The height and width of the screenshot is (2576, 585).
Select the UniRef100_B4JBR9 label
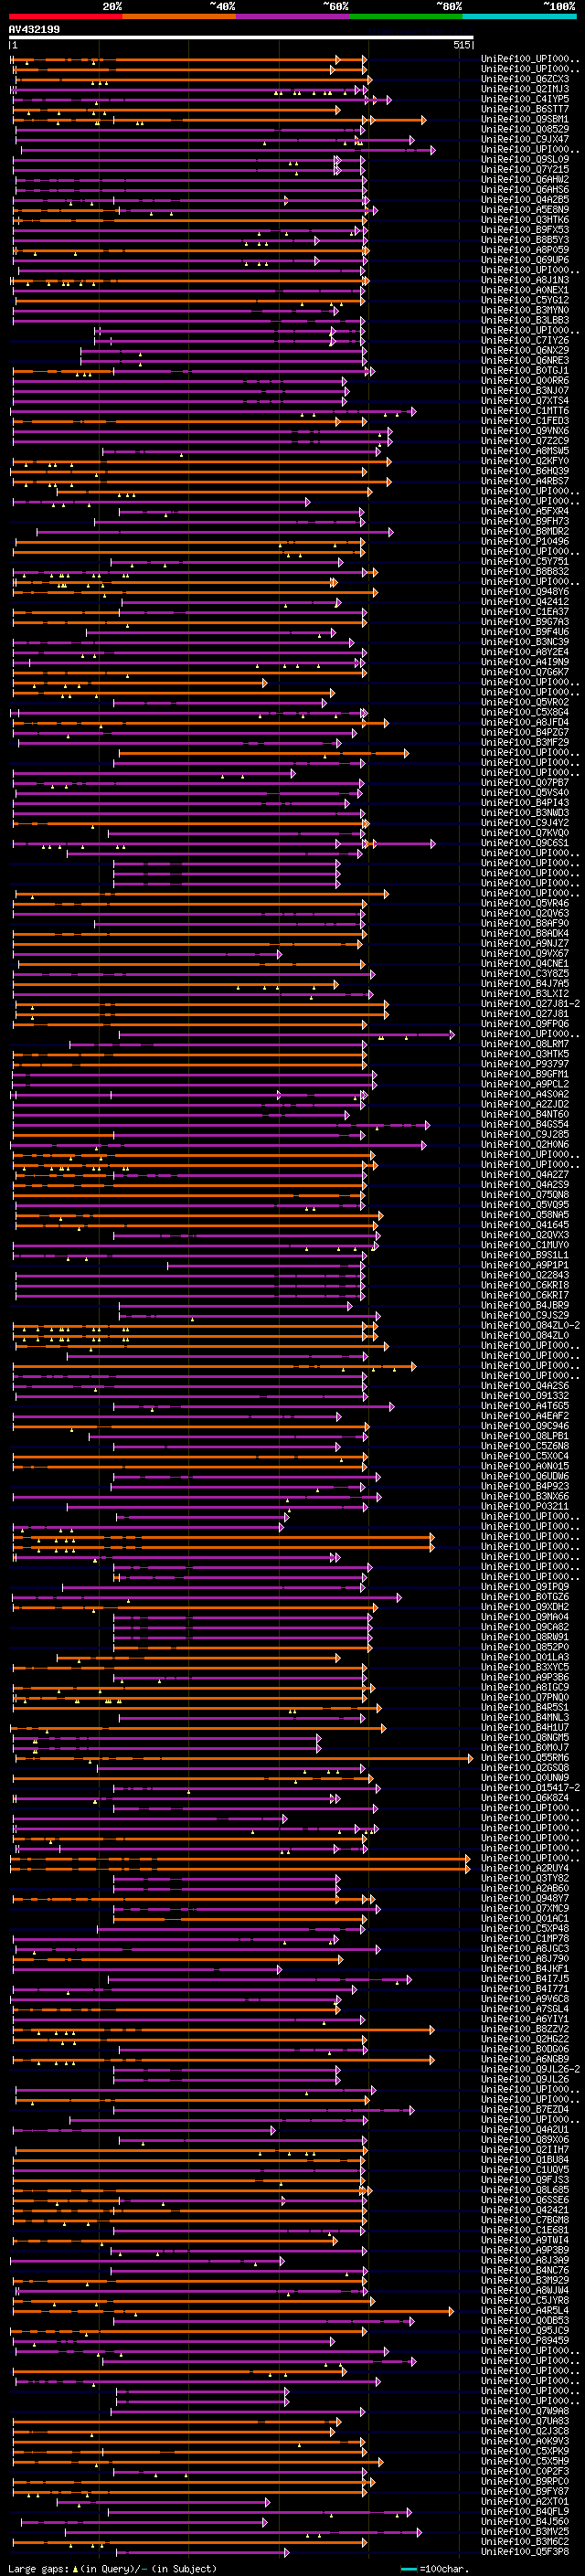pyautogui.click(x=525, y=1306)
